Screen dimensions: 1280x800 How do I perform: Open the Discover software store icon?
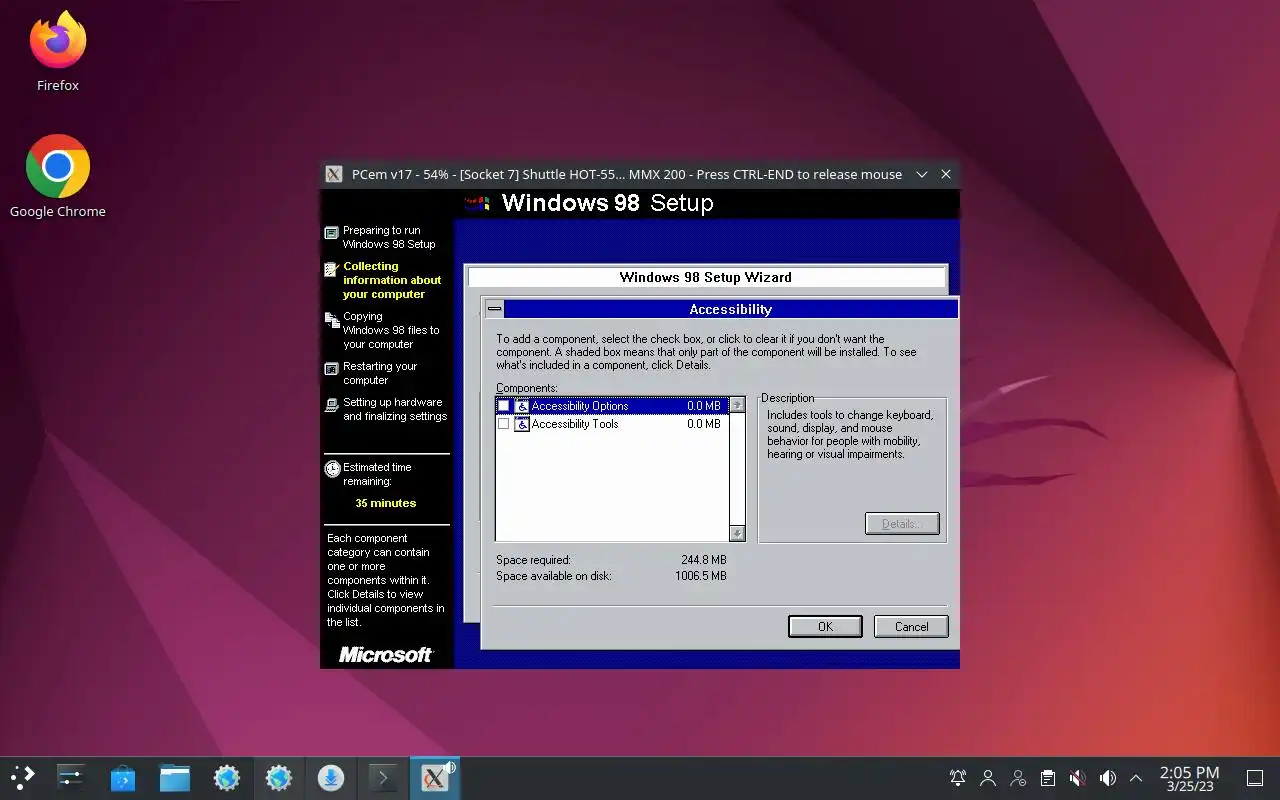click(123, 778)
